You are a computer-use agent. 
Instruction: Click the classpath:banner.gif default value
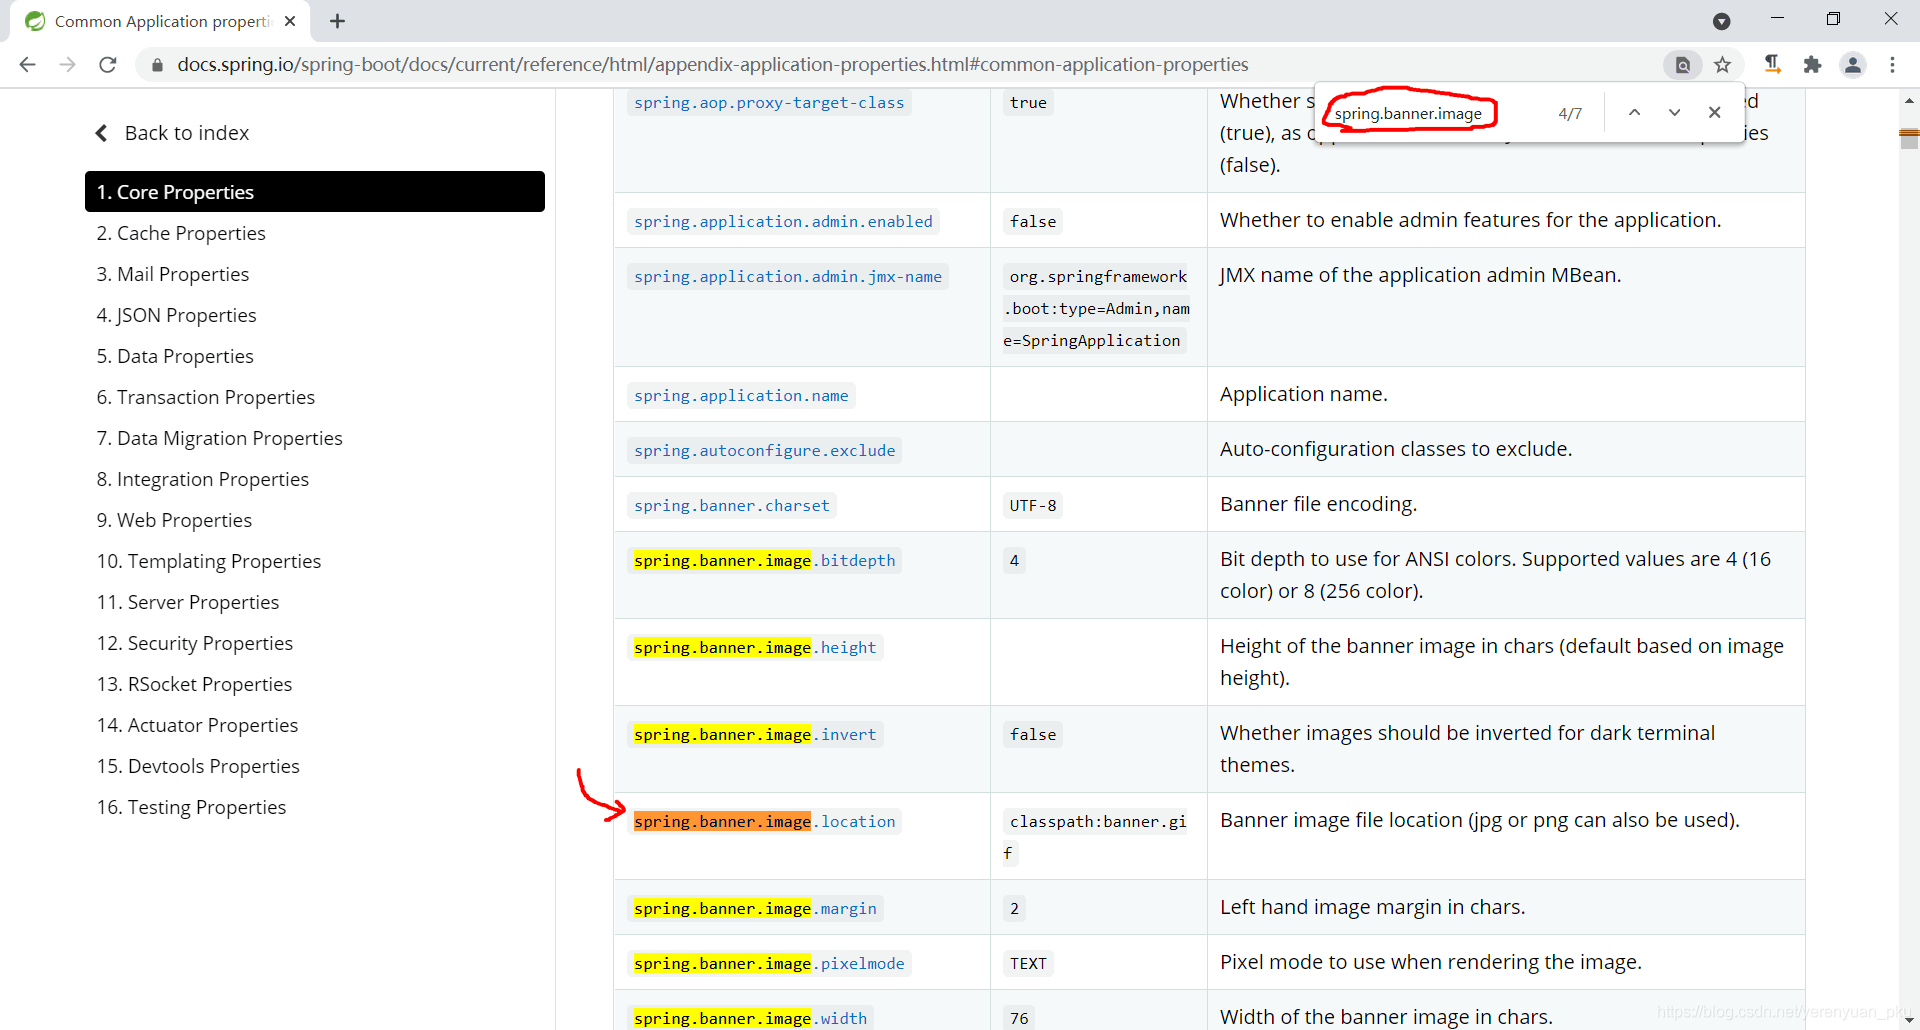(1096, 838)
